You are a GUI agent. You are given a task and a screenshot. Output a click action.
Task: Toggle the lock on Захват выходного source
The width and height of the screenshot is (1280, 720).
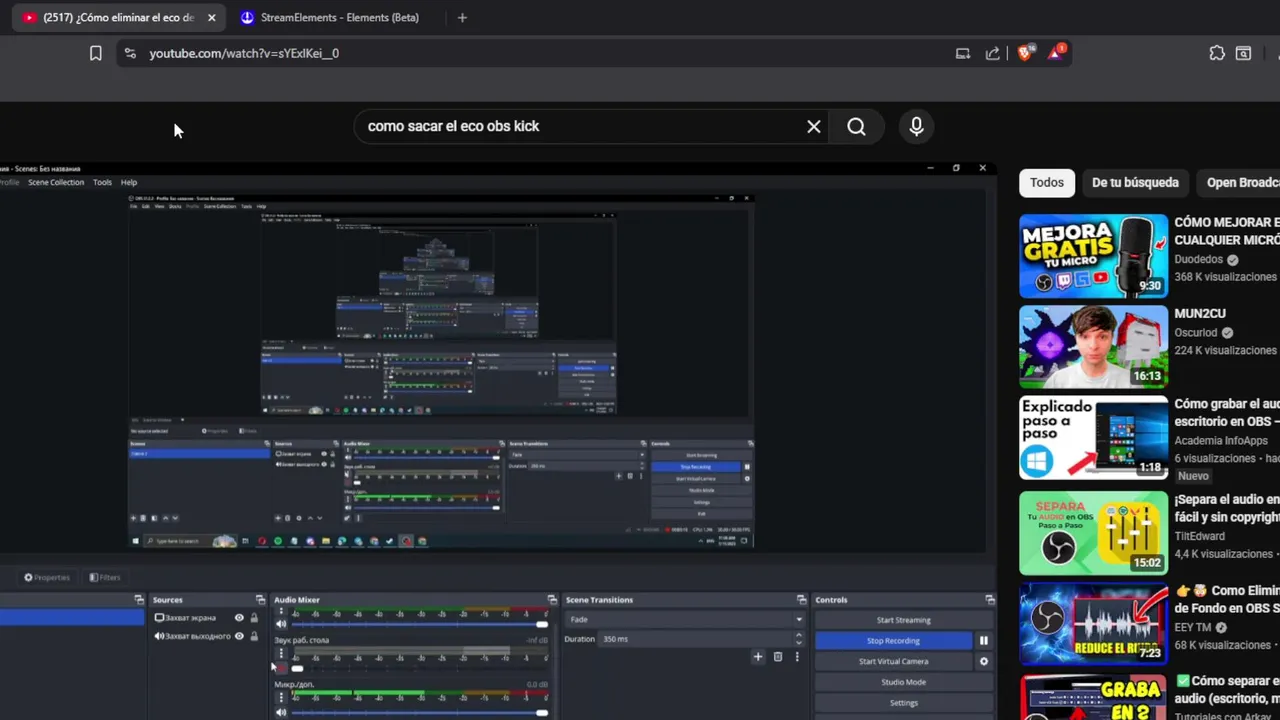click(254, 636)
